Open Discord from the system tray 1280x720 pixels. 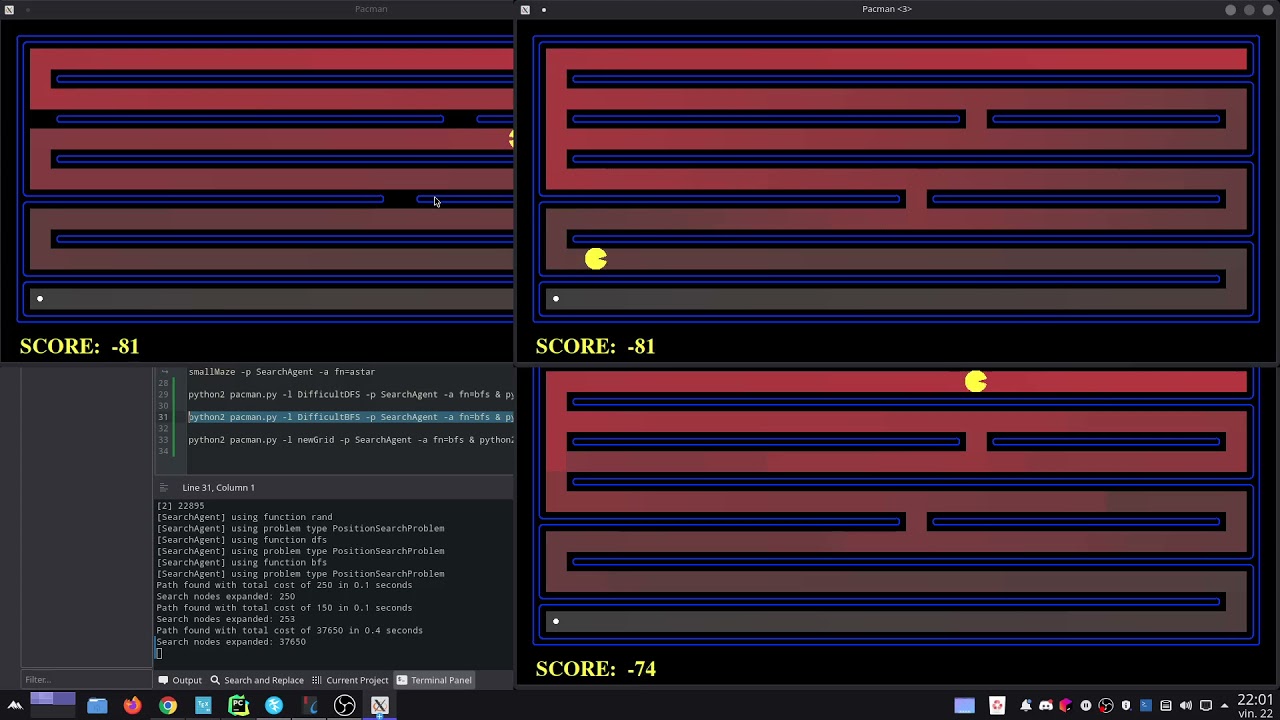[x=1046, y=705]
